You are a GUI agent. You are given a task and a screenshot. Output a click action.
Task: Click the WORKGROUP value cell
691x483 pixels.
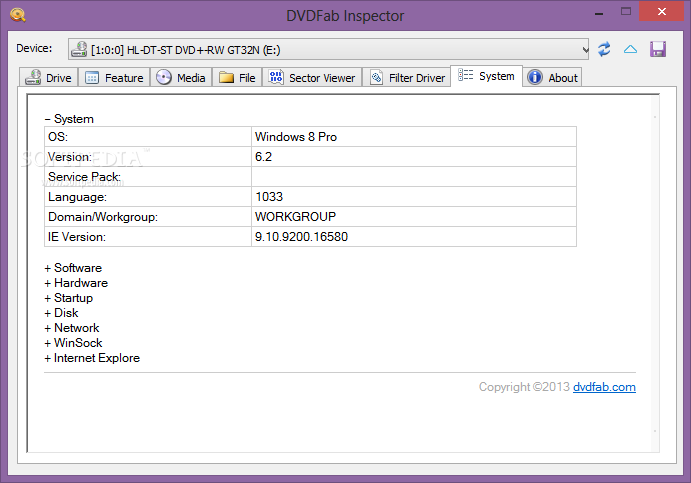point(413,217)
